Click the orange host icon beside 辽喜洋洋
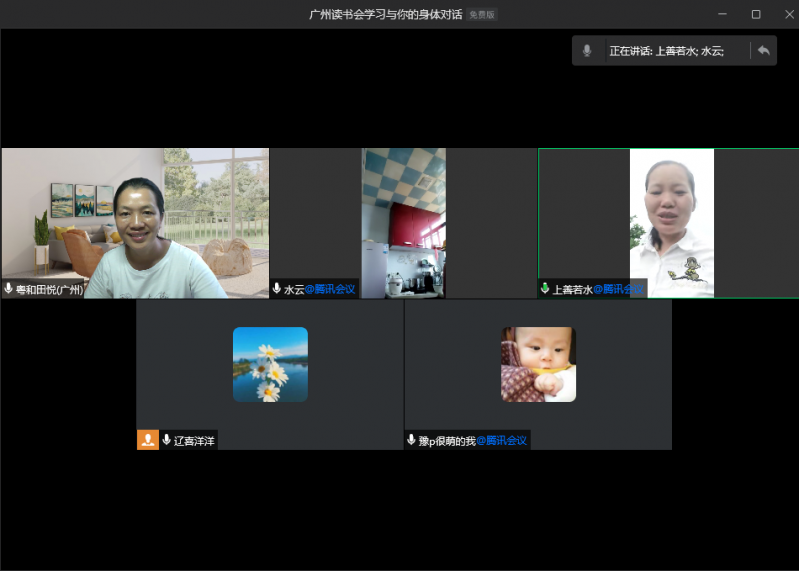 tap(147, 440)
